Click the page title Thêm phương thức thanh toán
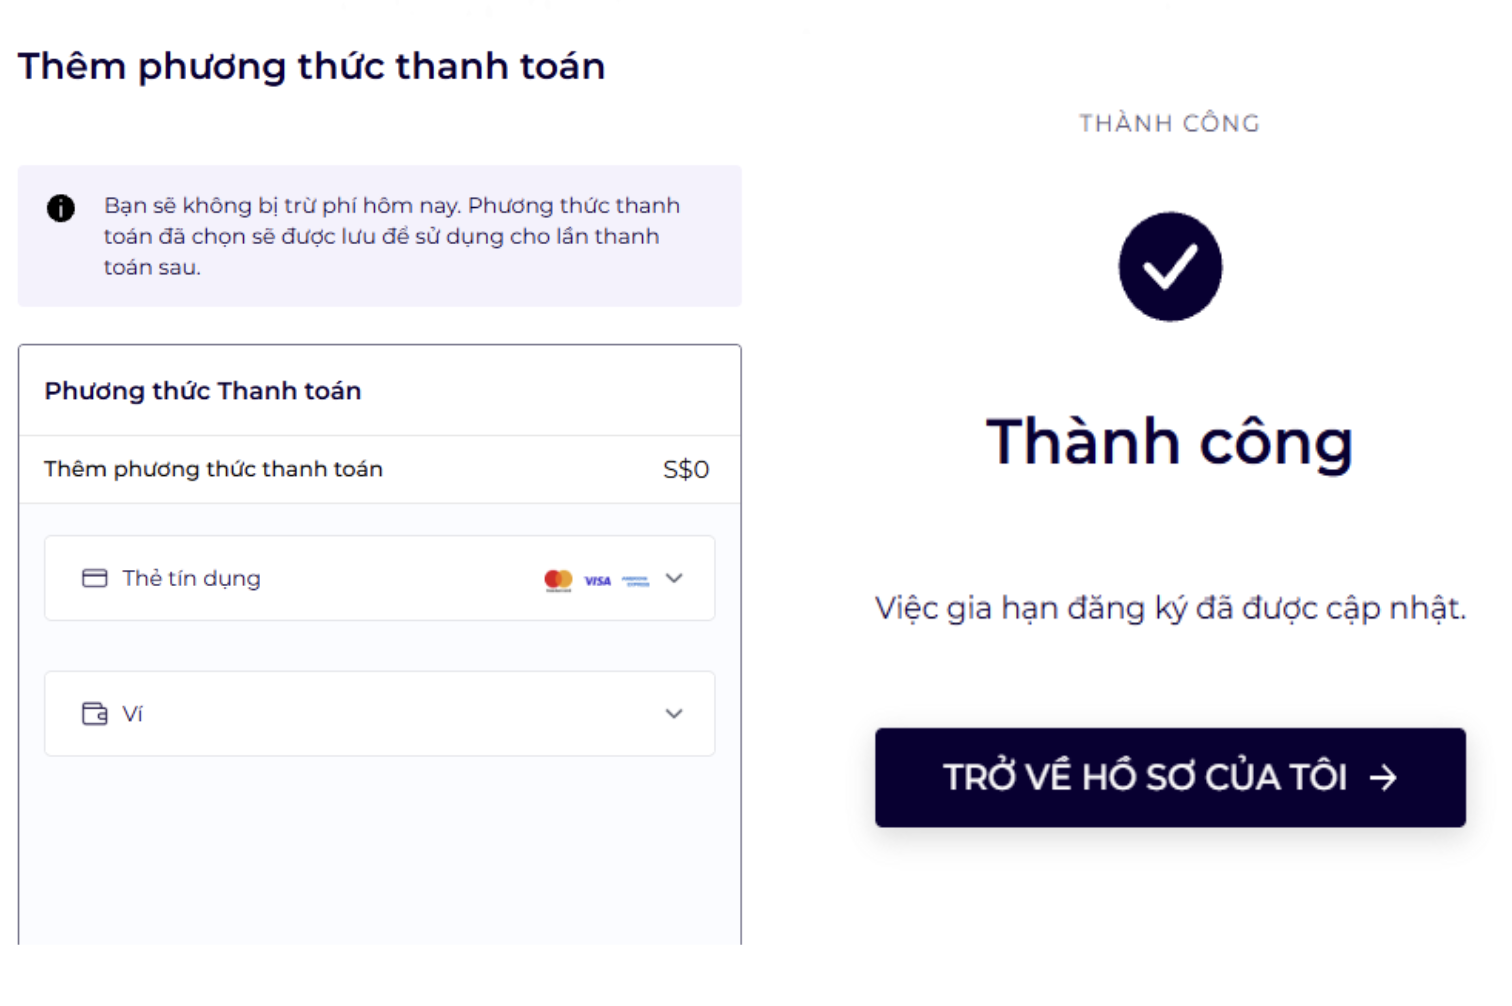This screenshot has width=1512, height=1006. pos(312,67)
